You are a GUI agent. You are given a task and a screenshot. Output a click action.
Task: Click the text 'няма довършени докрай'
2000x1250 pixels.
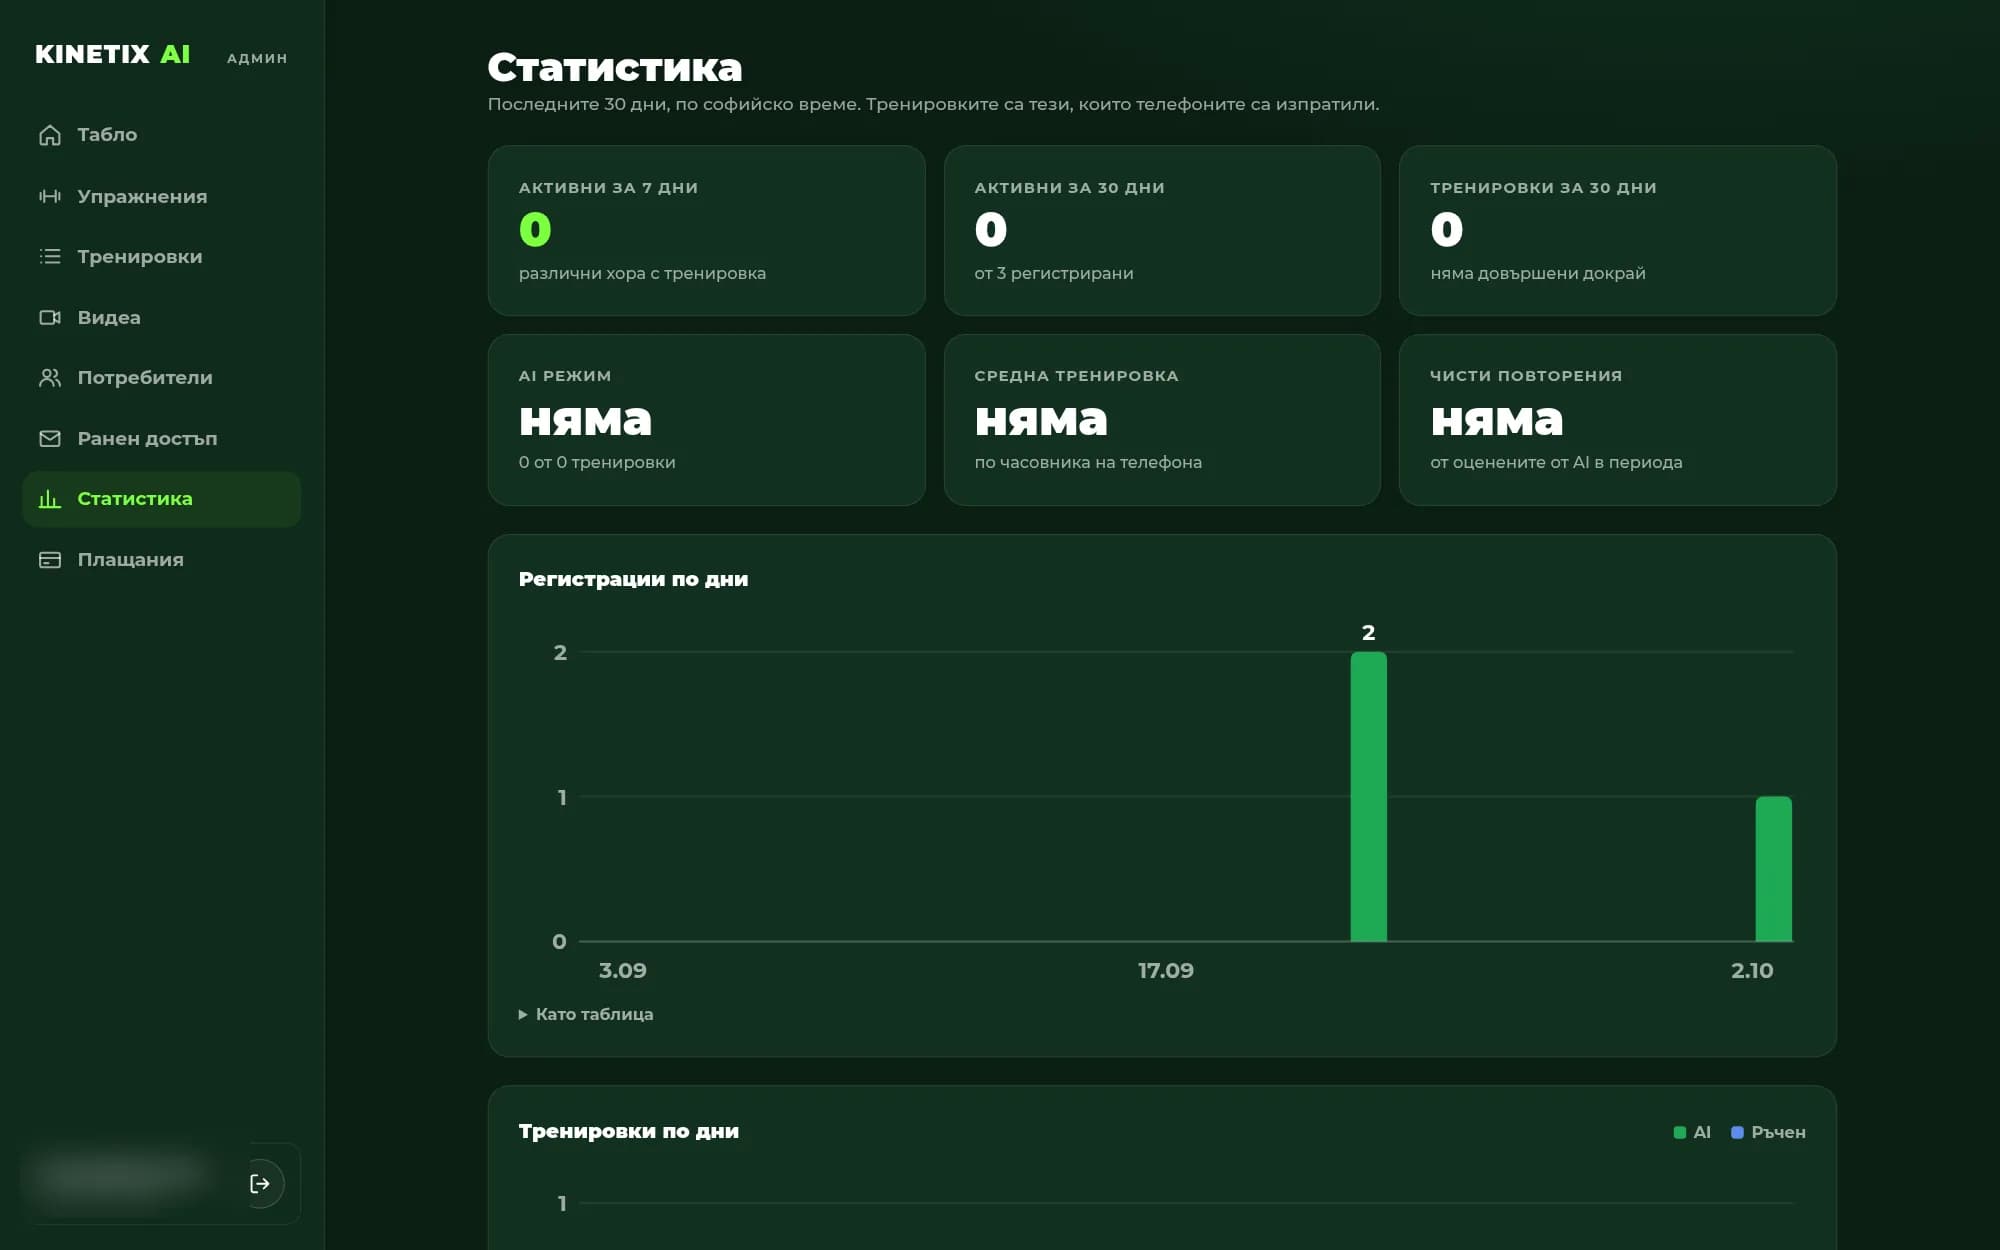(1537, 273)
